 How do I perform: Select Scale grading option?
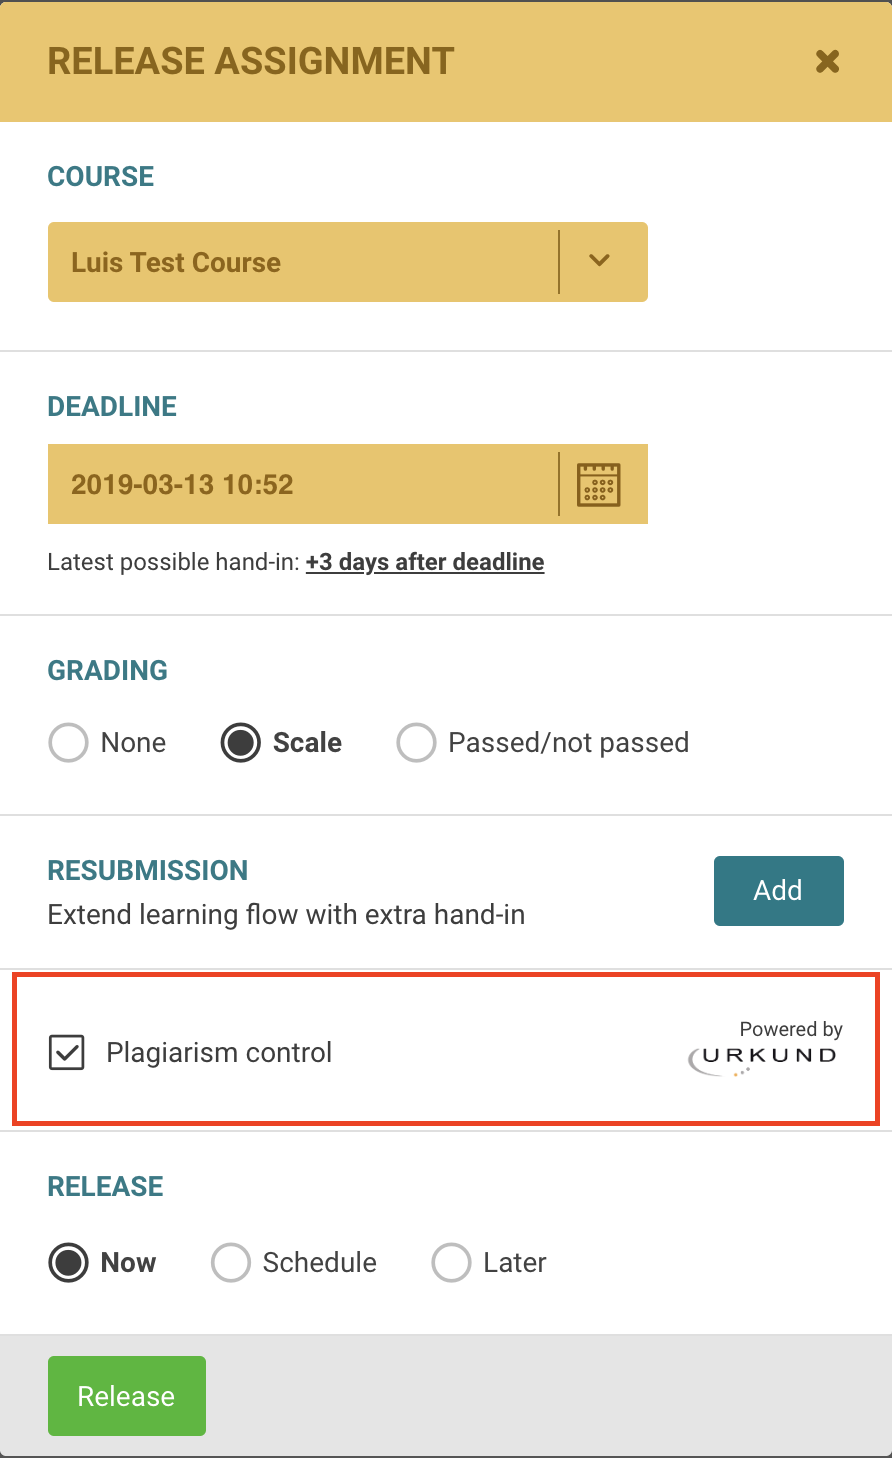pos(241,743)
